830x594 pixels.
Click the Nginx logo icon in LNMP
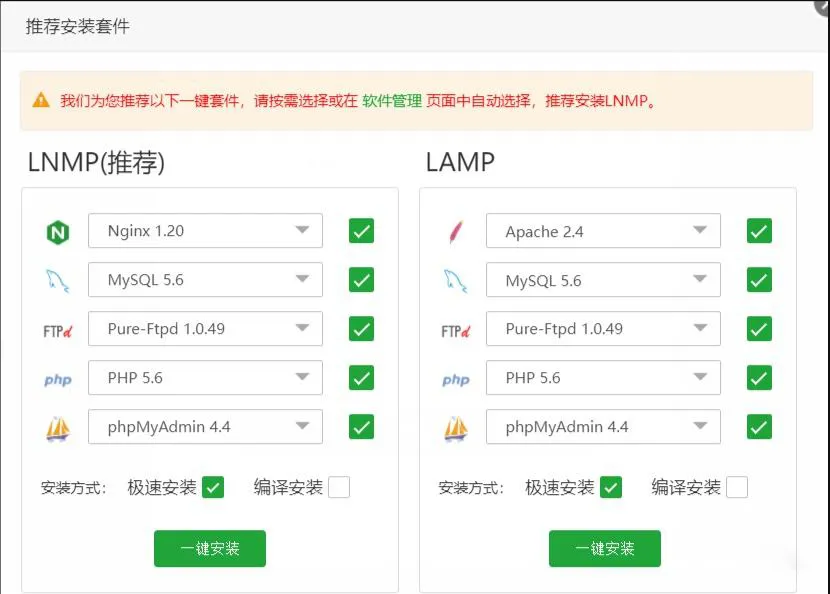point(58,232)
